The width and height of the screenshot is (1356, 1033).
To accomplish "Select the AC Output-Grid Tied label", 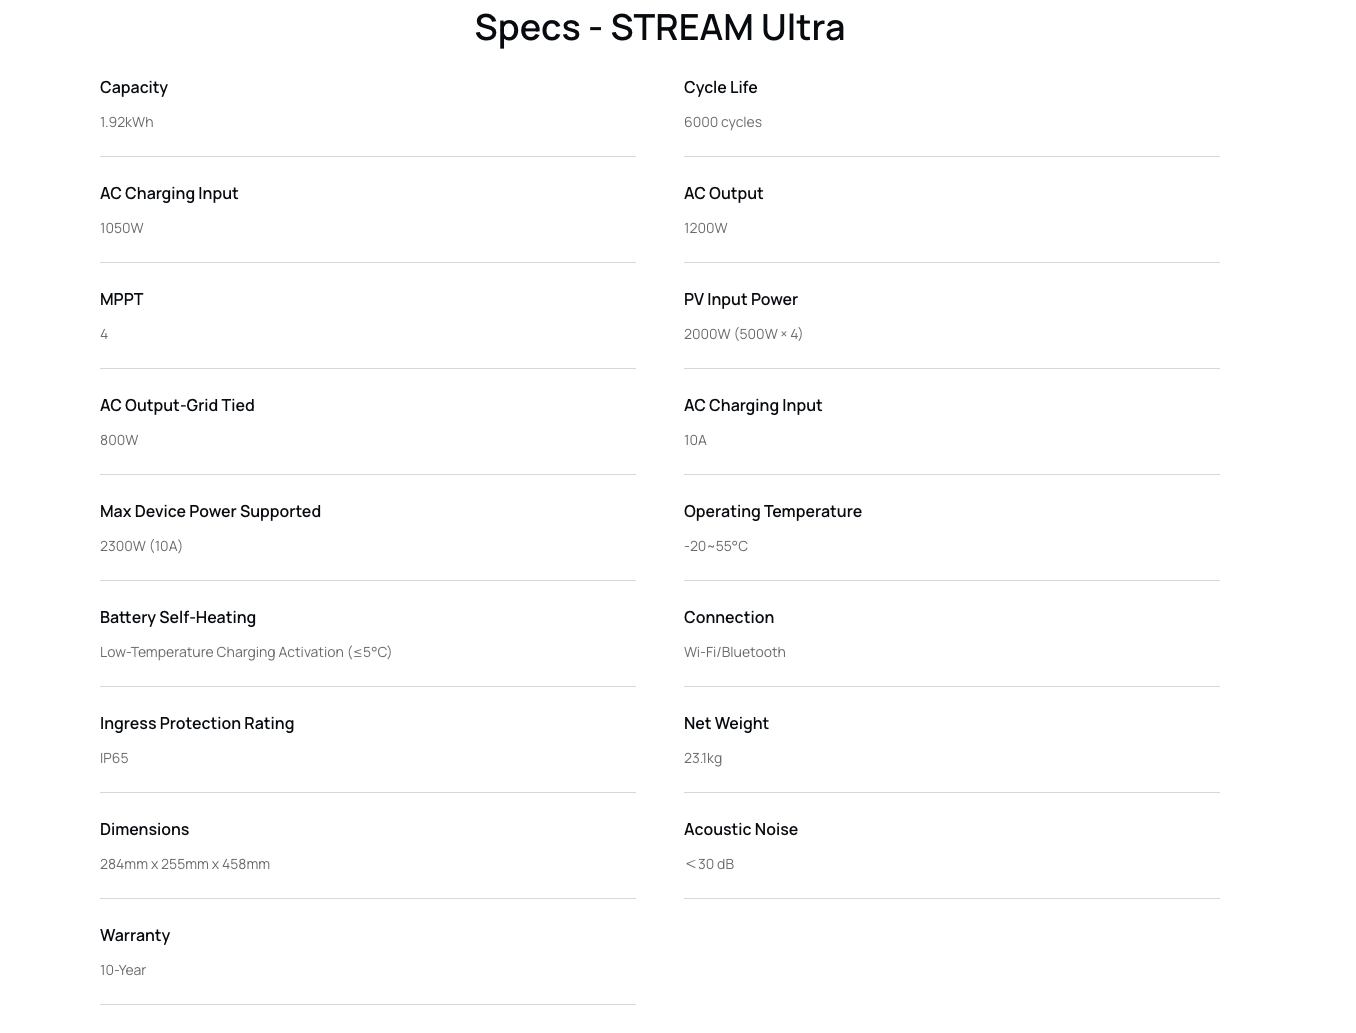I will click(177, 405).
